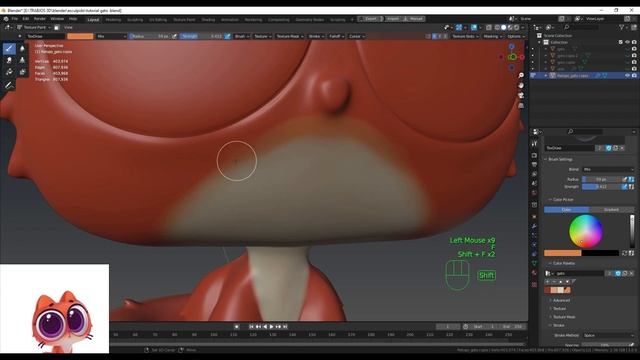Image resolution: width=640 pixels, height=360 pixels.
Task: Open the Stroke dropdown in header
Action: (316, 36)
